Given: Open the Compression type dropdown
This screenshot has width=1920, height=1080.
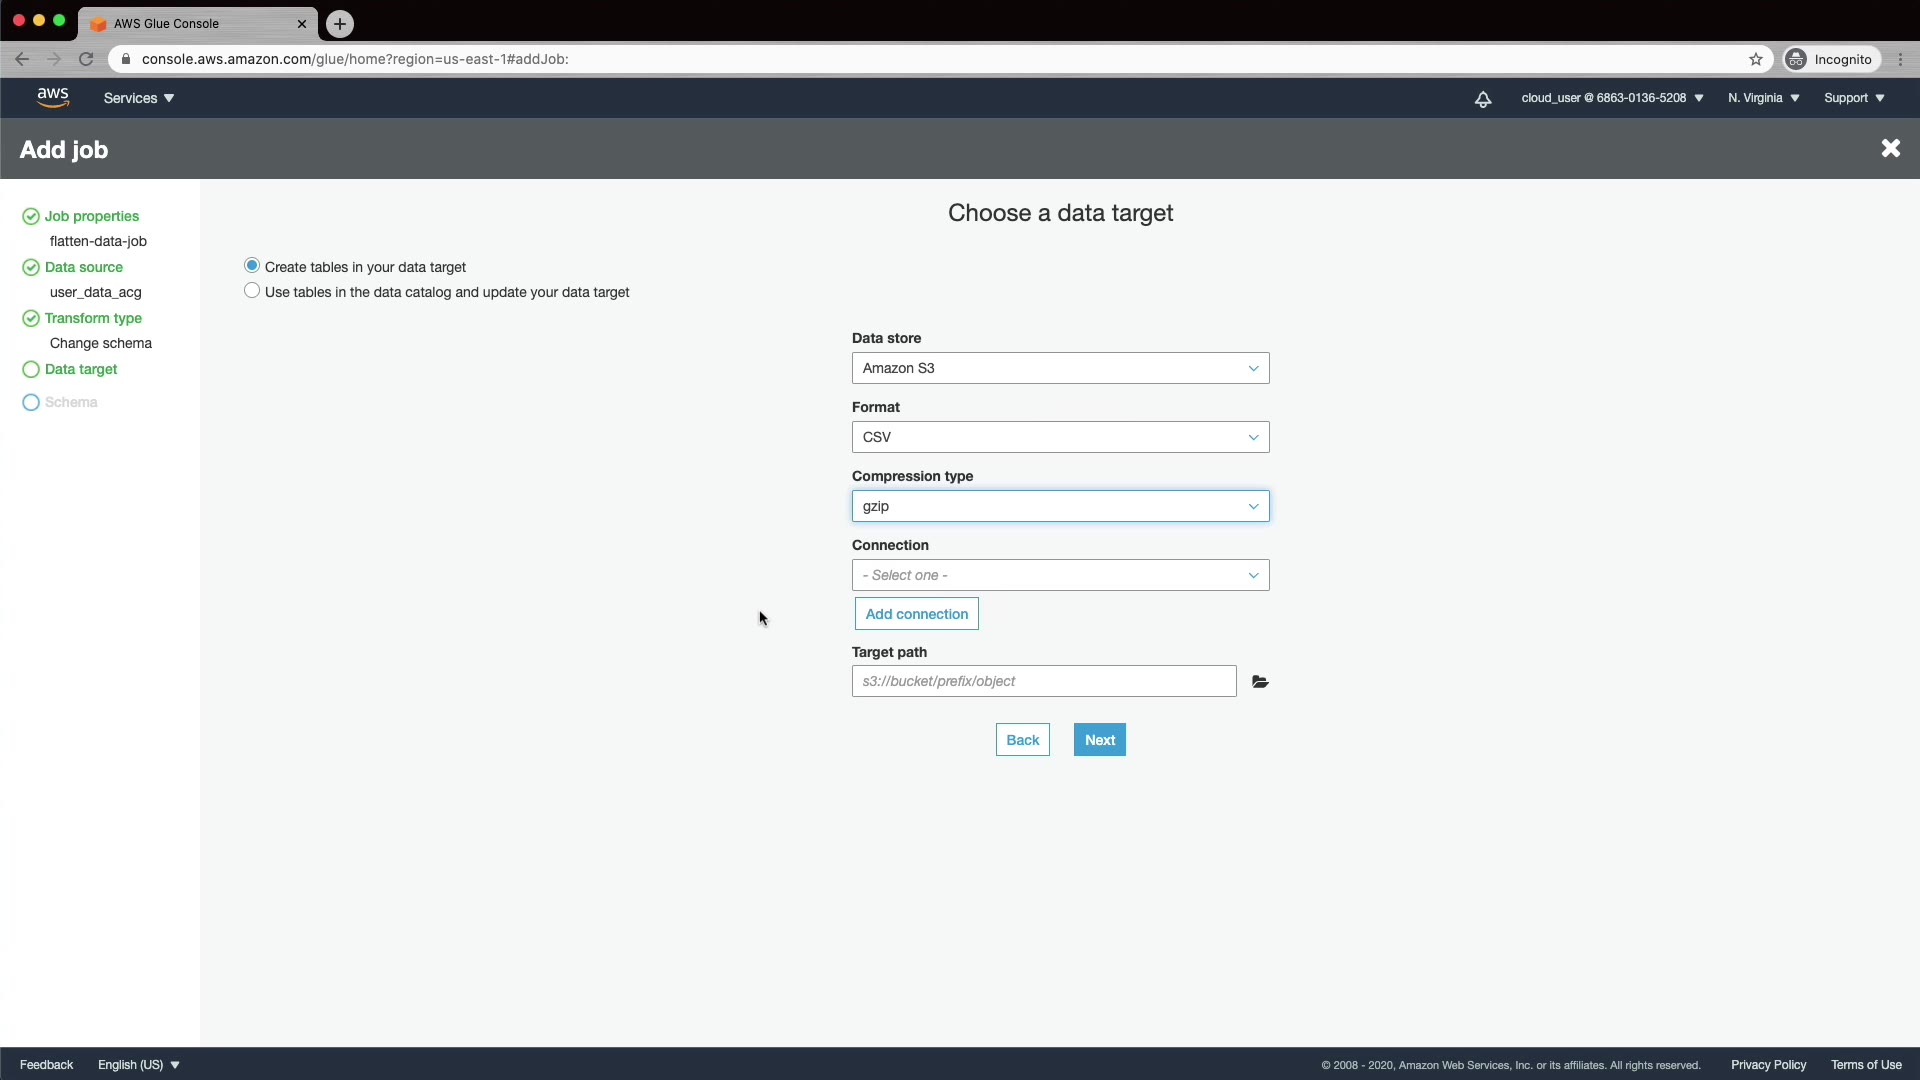Looking at the screenshot, I should coord(1060,506).
